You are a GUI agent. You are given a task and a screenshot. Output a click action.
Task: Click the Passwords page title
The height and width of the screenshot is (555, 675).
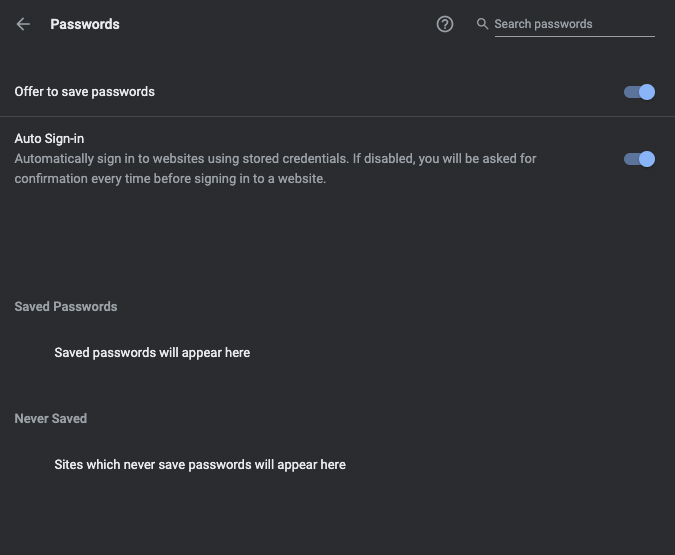click(85, 24)
